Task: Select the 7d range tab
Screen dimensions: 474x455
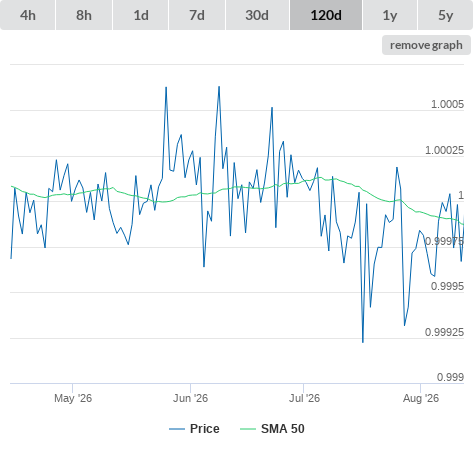Action: (x=197, y=15)
